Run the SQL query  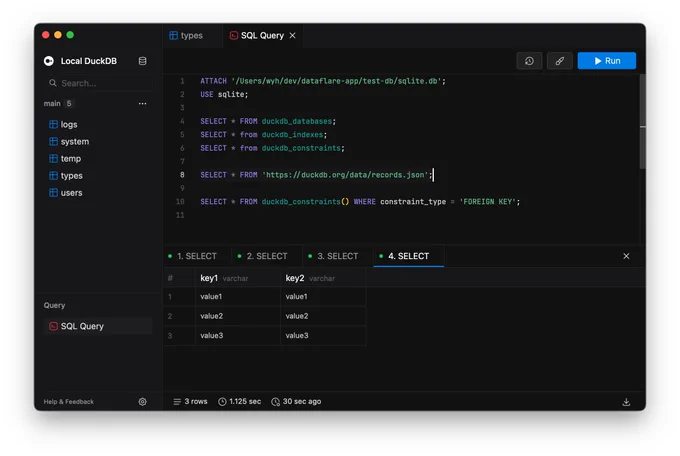[606, 61]
